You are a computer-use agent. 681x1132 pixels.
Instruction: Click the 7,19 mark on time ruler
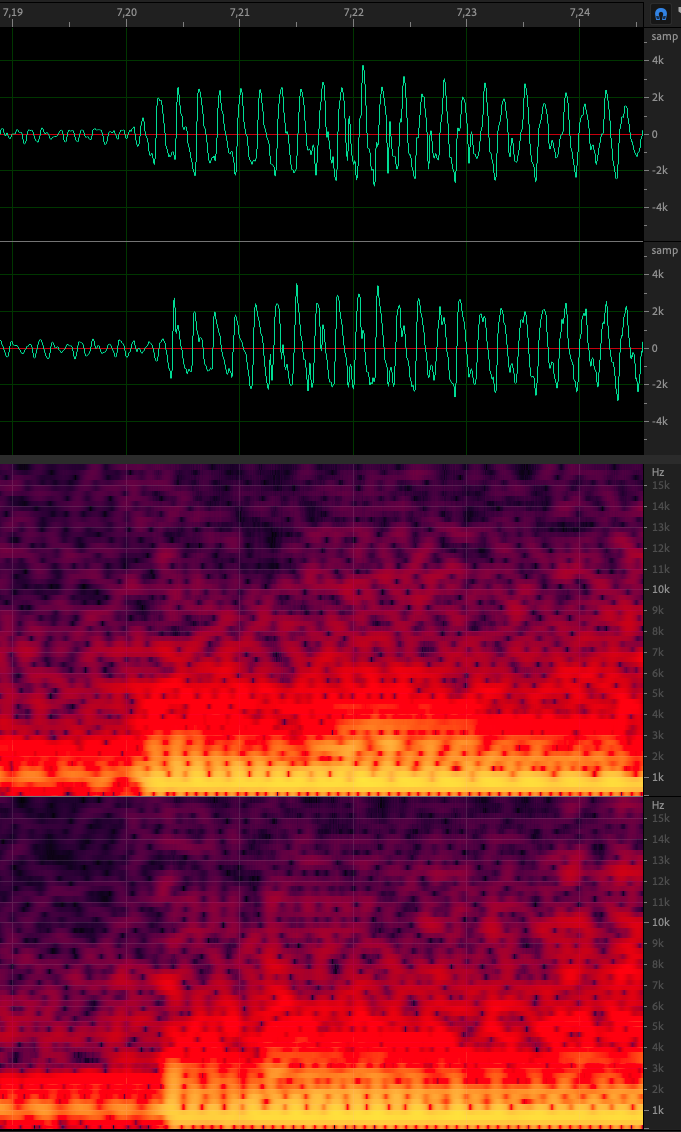(13, 12)
